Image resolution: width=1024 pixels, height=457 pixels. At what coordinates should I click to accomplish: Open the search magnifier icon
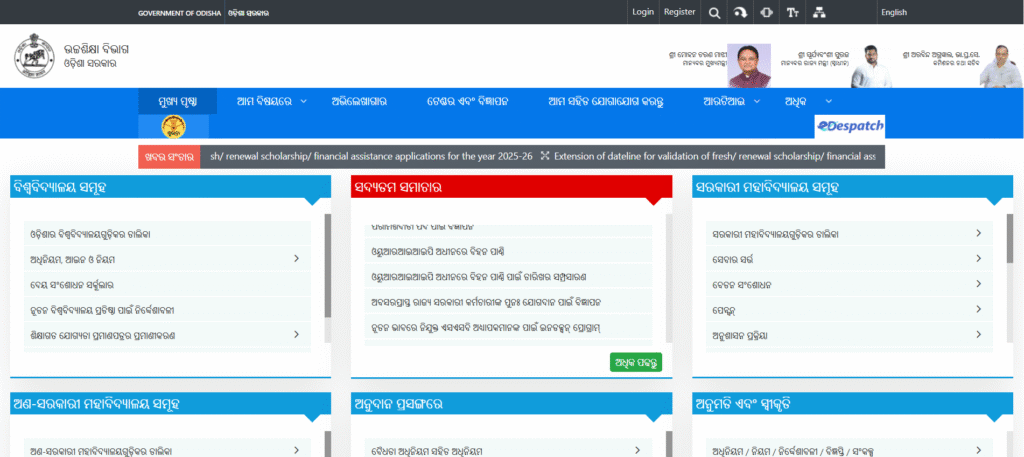coord(714,12)
